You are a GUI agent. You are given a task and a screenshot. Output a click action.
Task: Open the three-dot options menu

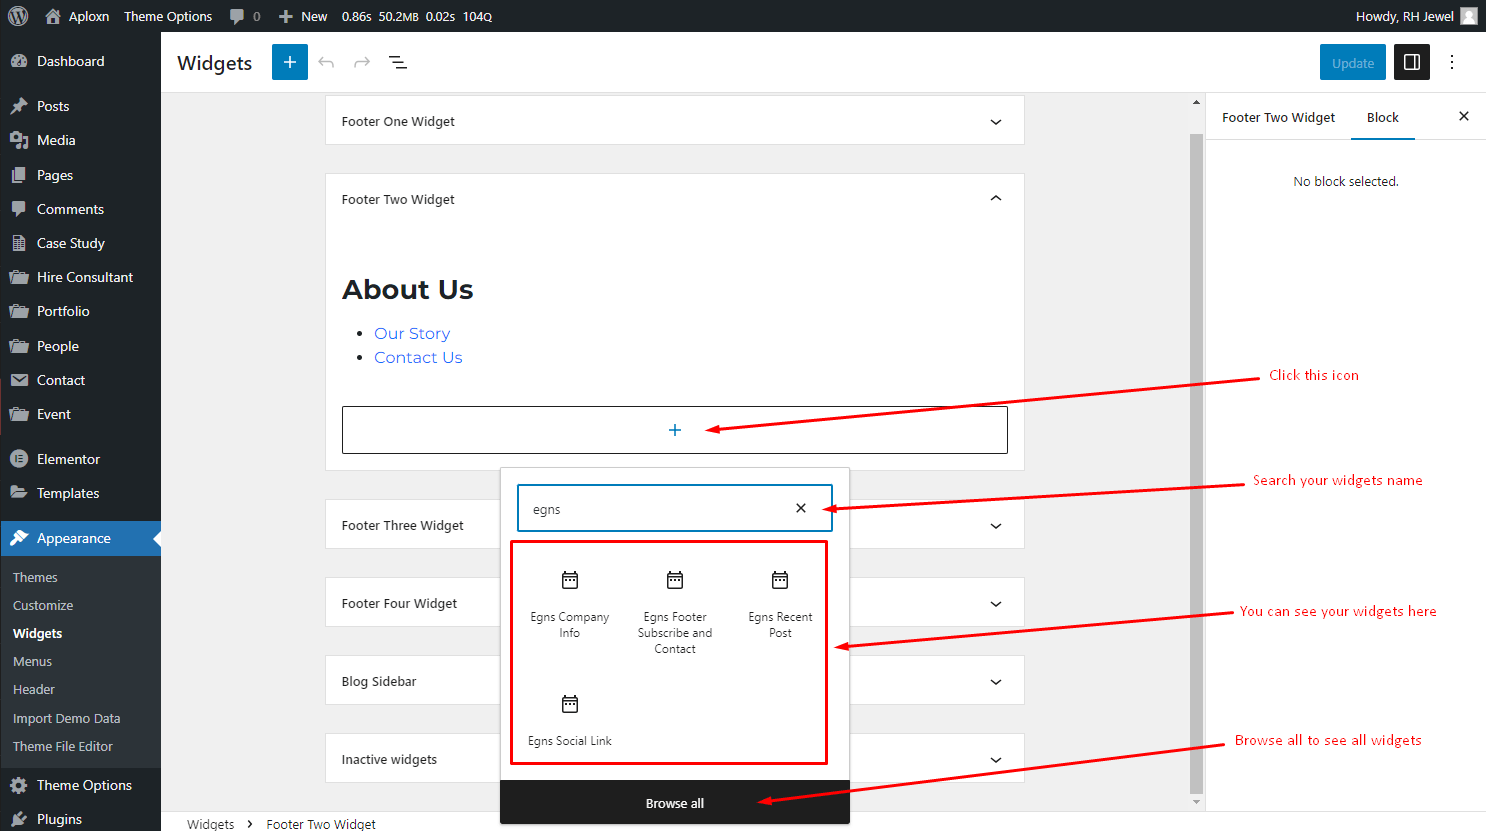coord(1452,62)
